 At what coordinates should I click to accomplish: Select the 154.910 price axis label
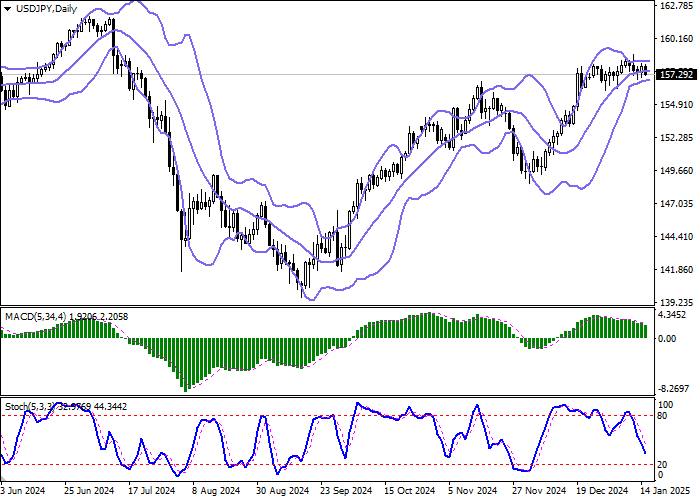click(677, 105)
